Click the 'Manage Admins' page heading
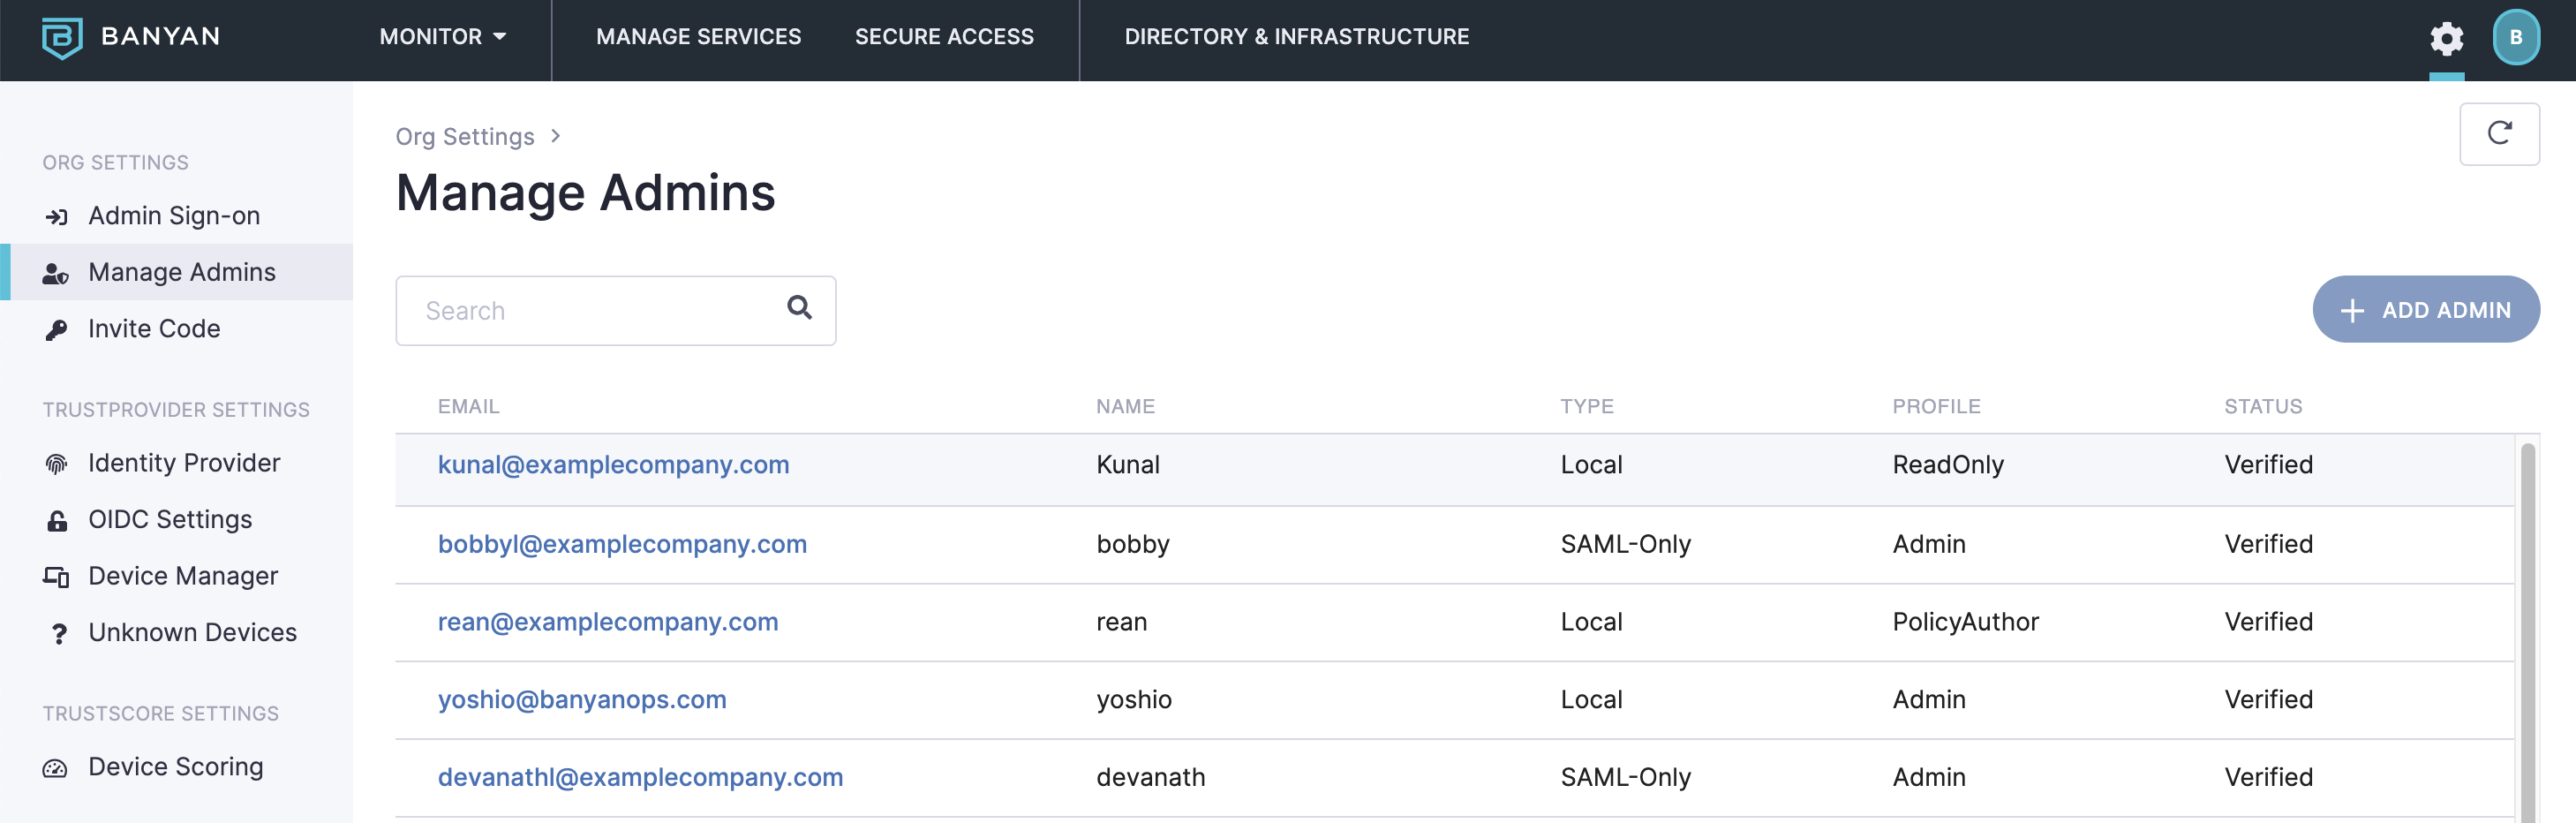2576x823 pixels. pos(585,193)
